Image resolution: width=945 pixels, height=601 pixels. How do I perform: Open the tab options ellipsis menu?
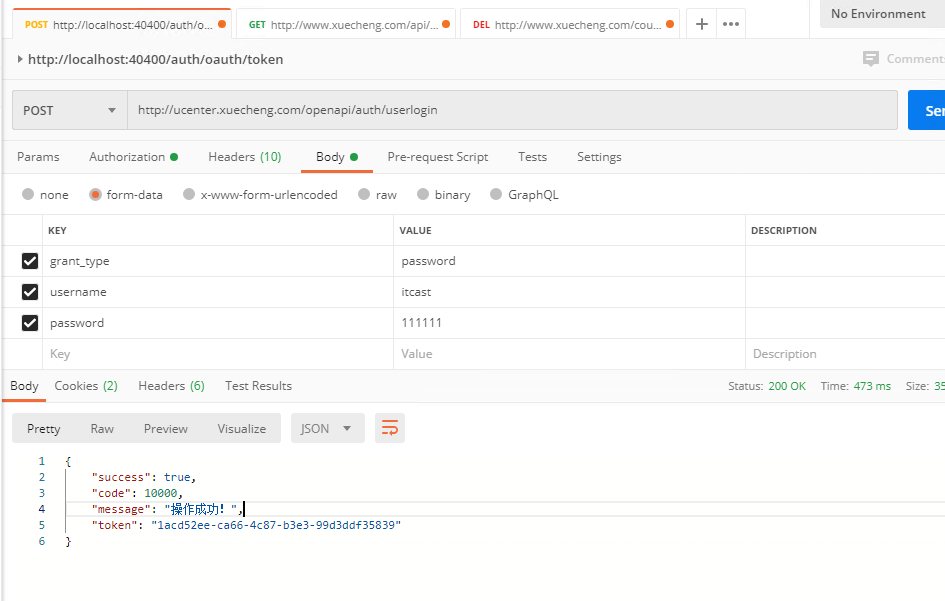(731, 24)
